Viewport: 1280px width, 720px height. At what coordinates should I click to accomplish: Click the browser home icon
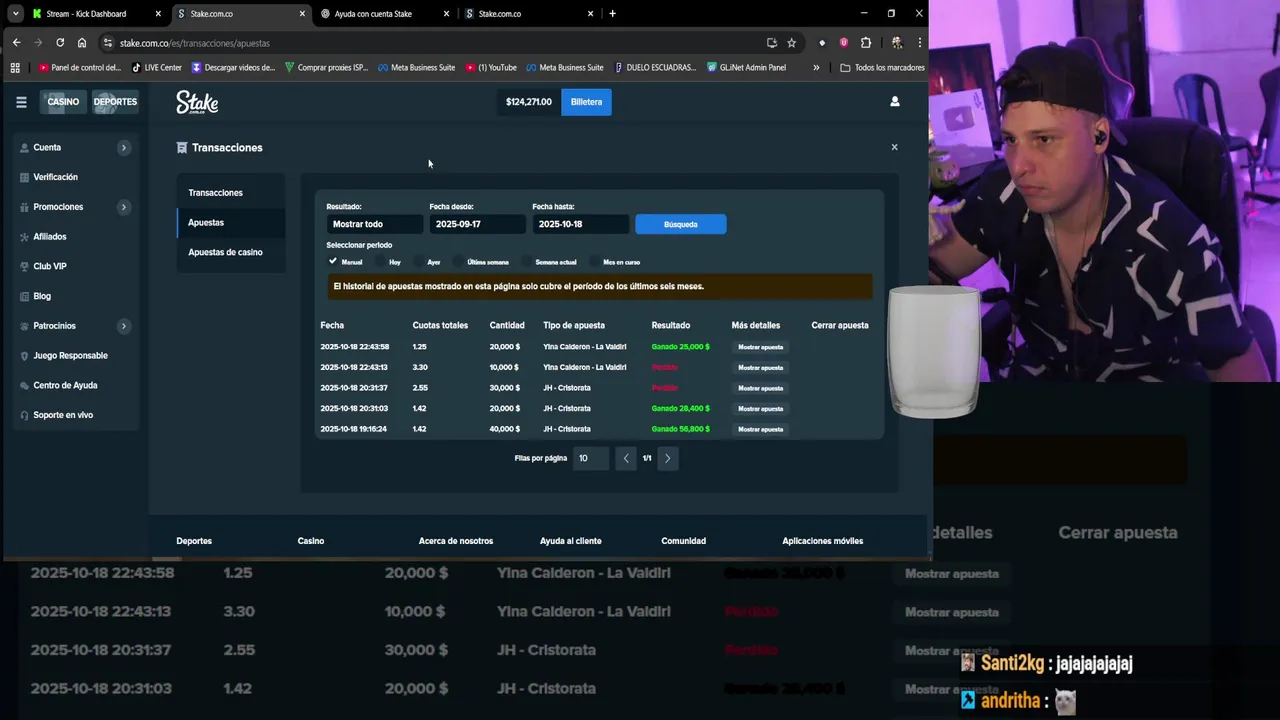82,43
